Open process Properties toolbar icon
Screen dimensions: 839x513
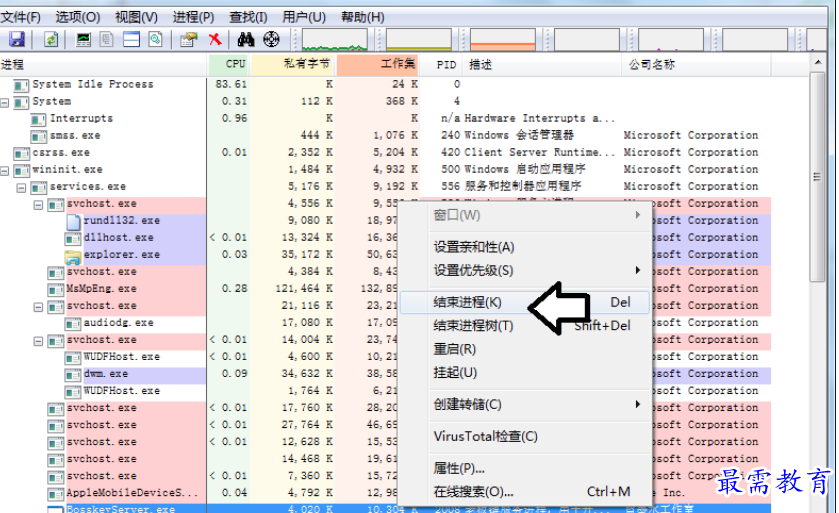(188, 39)
